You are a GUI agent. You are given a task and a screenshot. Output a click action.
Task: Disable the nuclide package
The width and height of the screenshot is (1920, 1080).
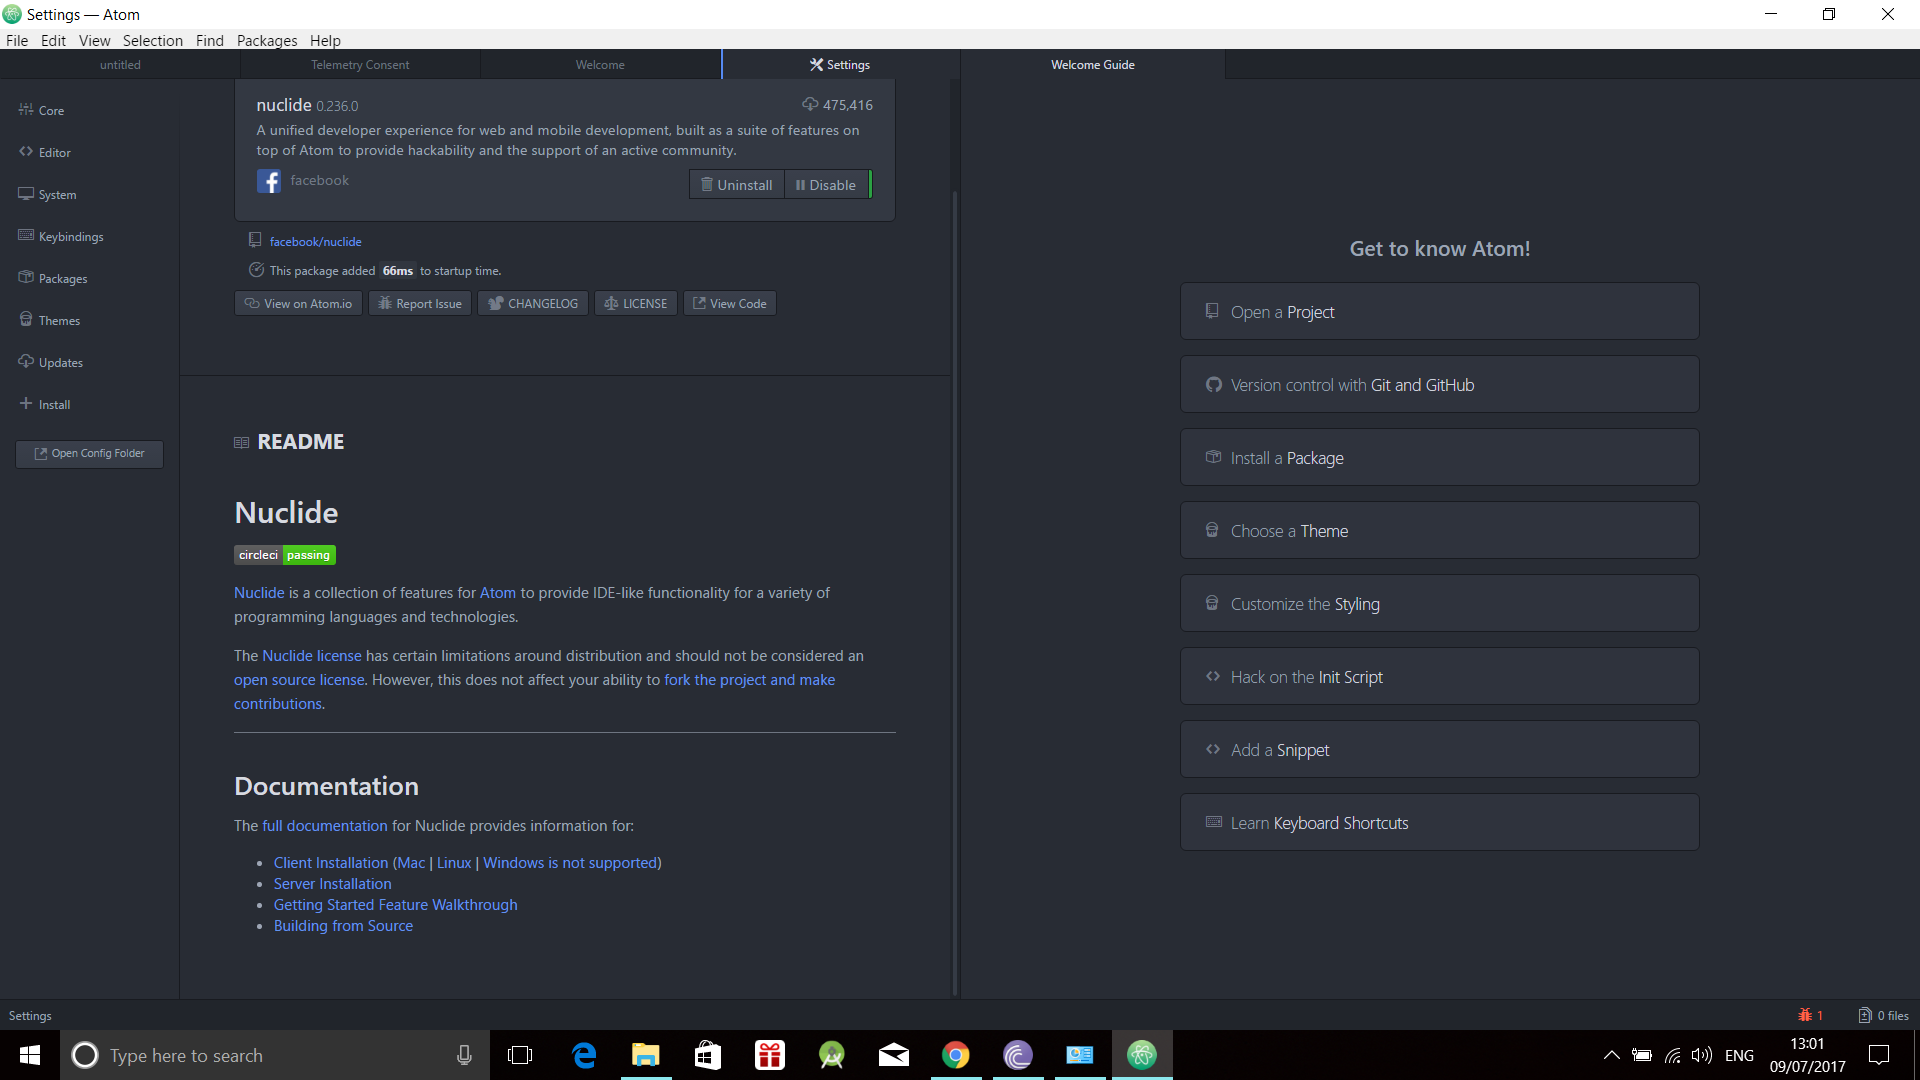826,184
